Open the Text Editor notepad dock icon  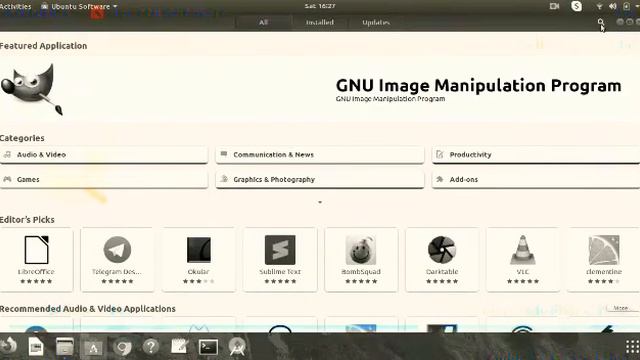179,347
